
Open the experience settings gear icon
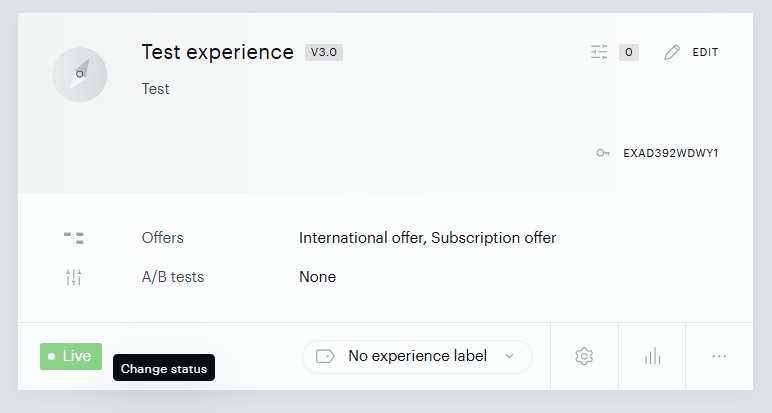584,356
